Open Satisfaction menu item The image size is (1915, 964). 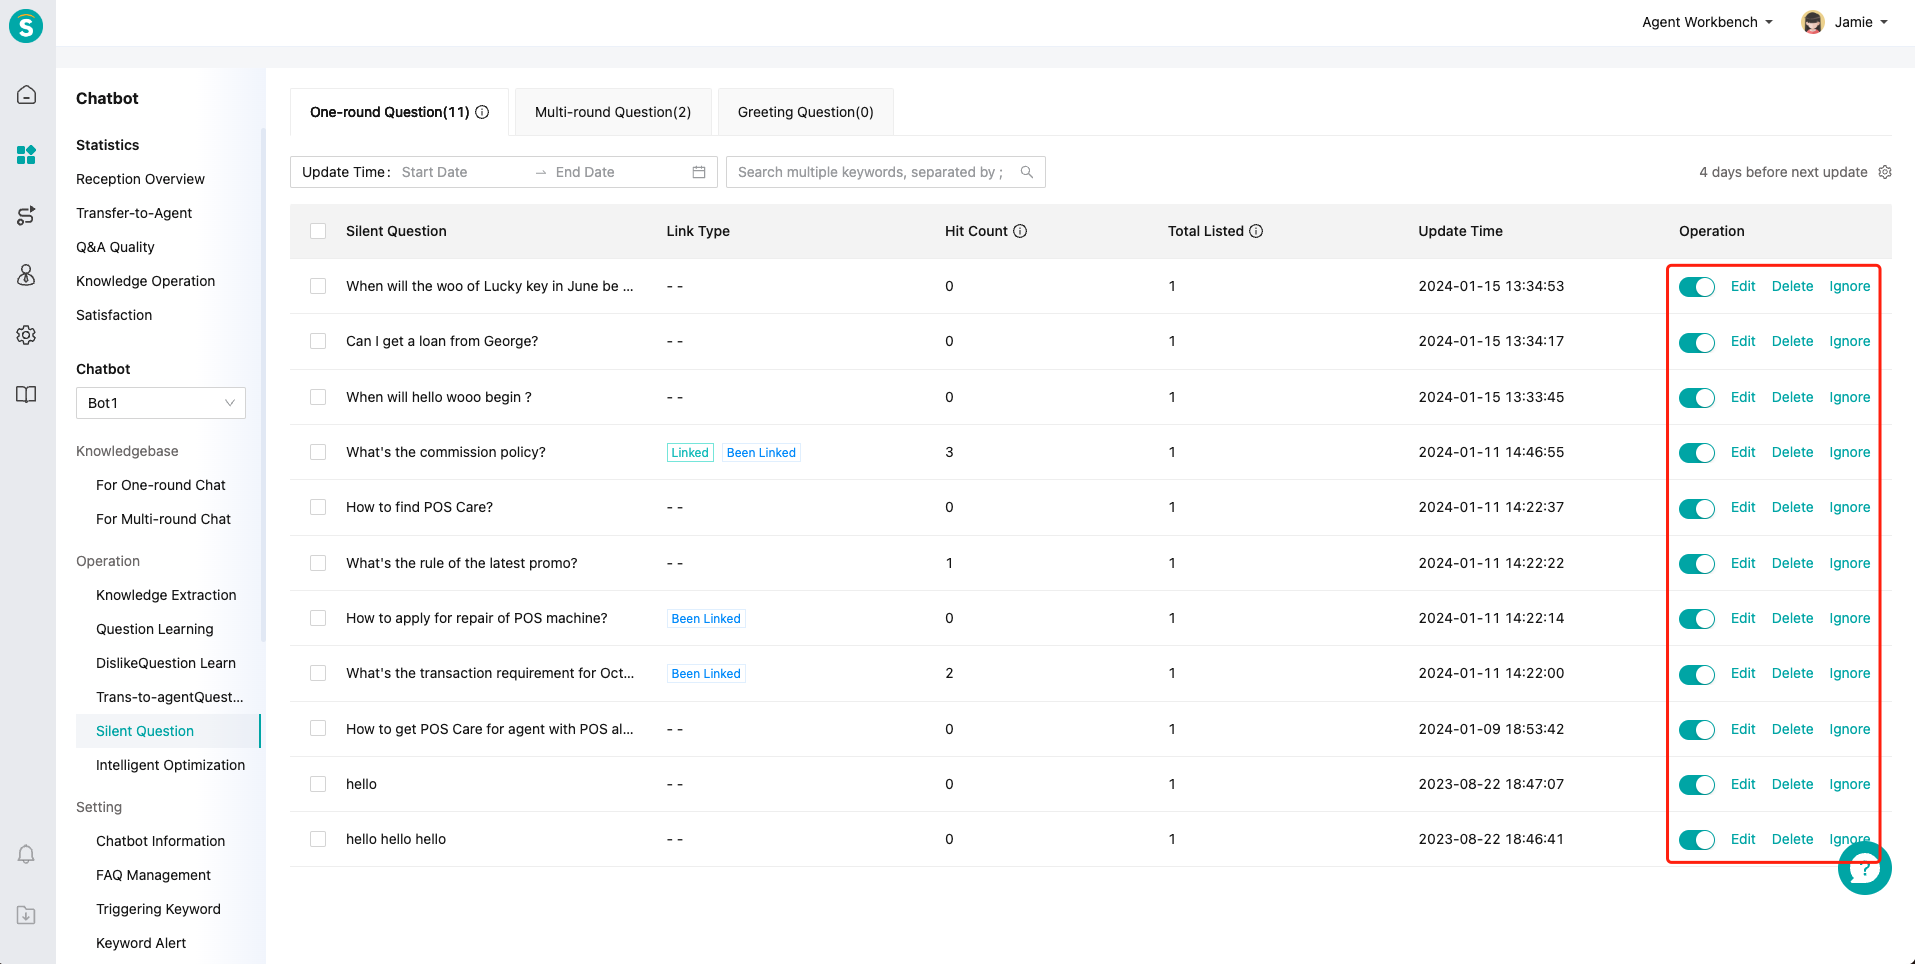pyautogui.click(x=114, y=315)
